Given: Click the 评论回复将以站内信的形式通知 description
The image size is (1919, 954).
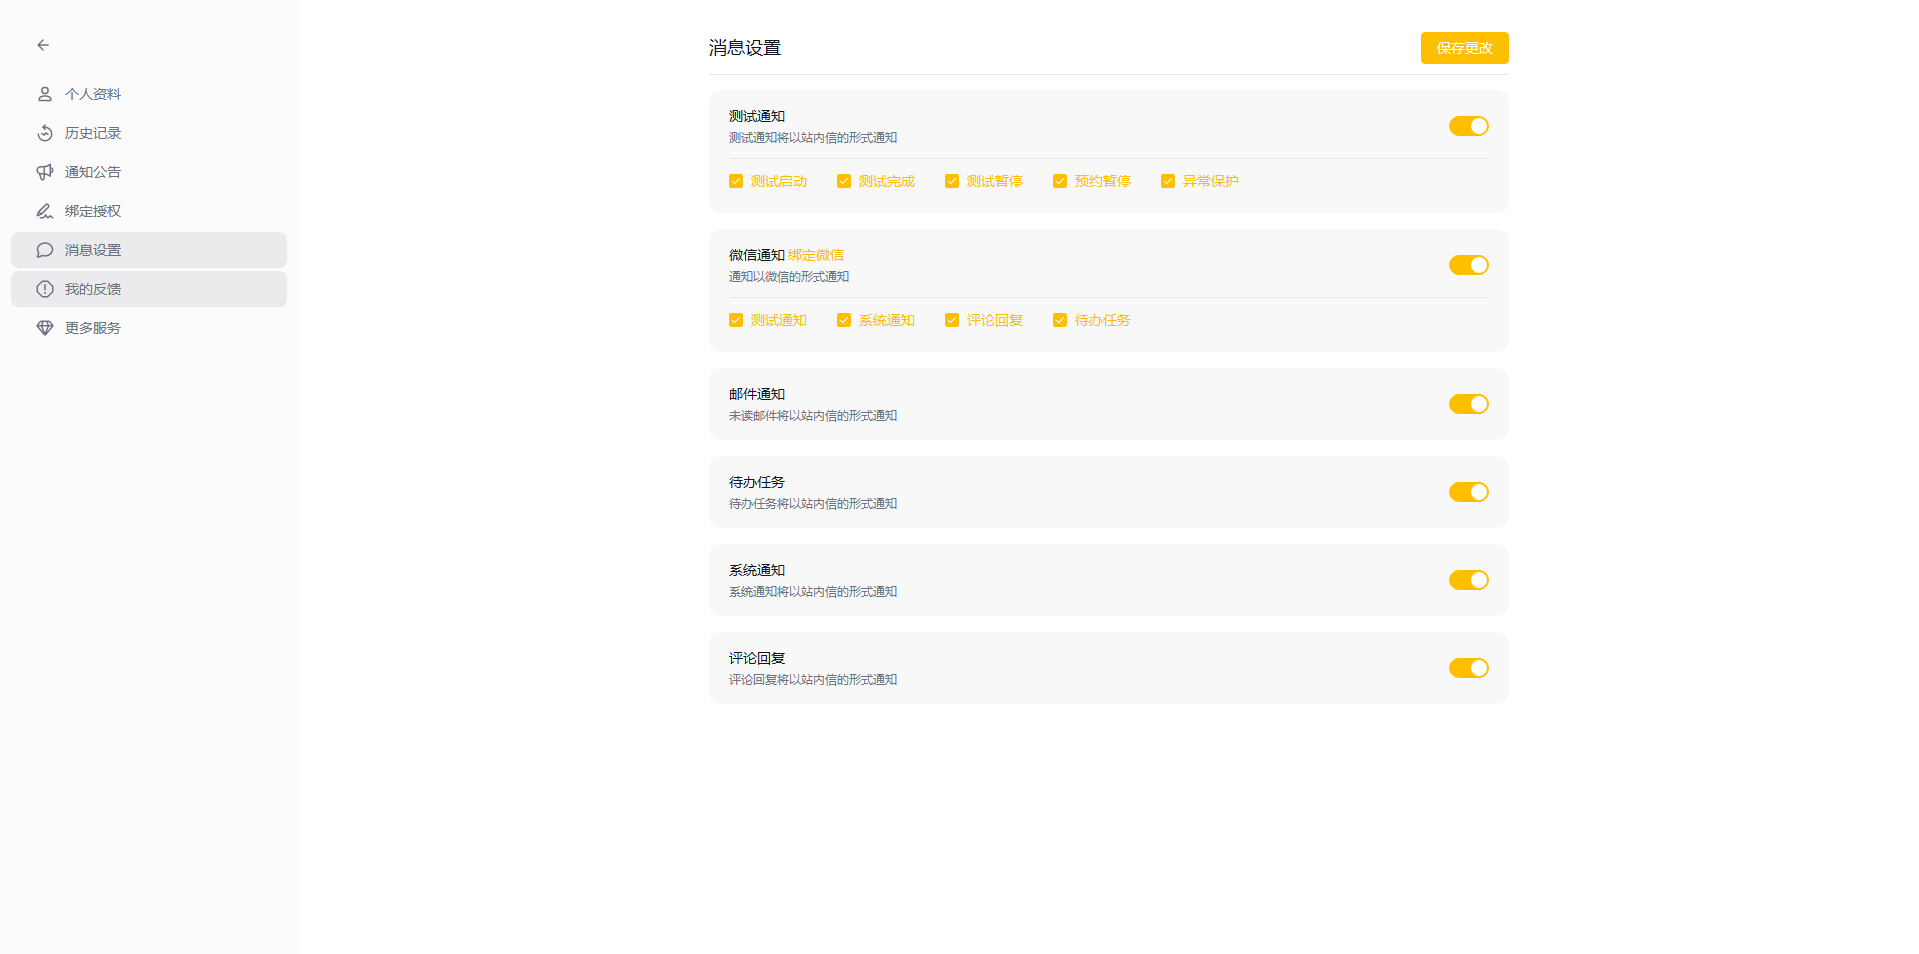Looking at the screenshot, I should click(813, 680).
